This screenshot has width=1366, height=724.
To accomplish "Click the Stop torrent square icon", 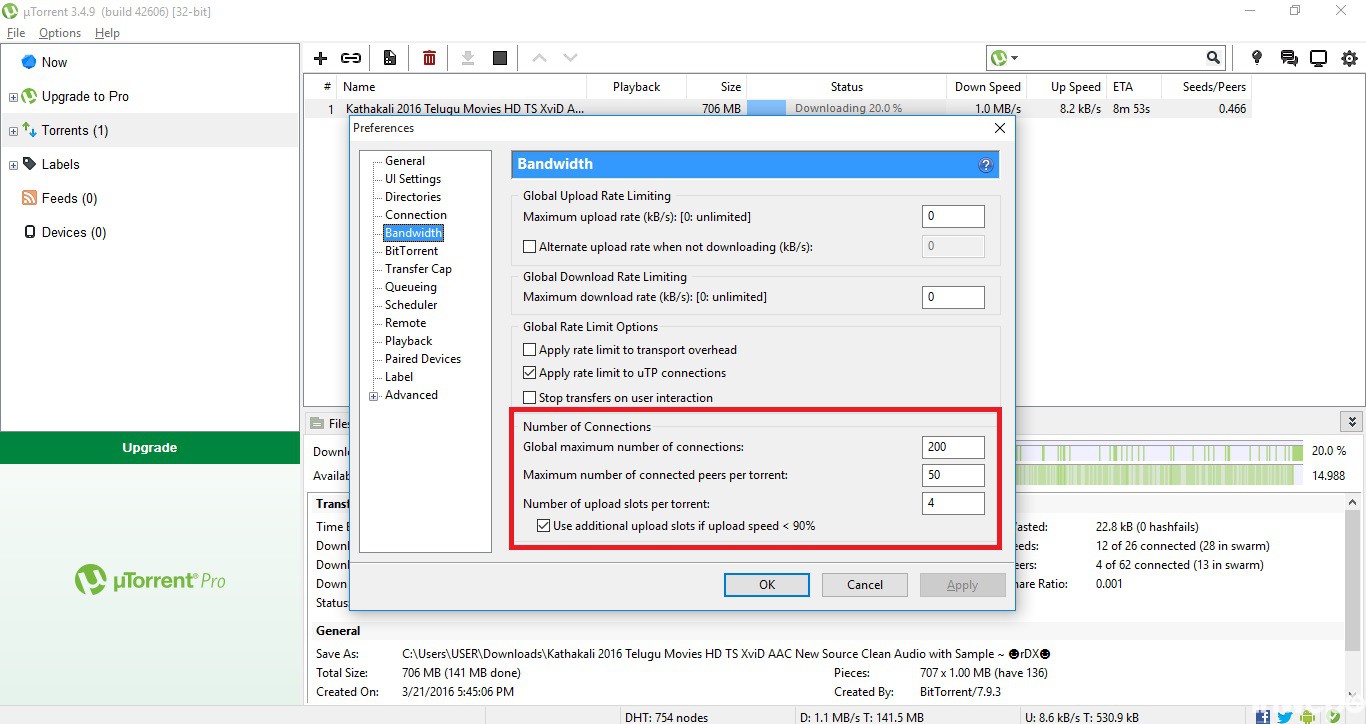I will 500,58.
